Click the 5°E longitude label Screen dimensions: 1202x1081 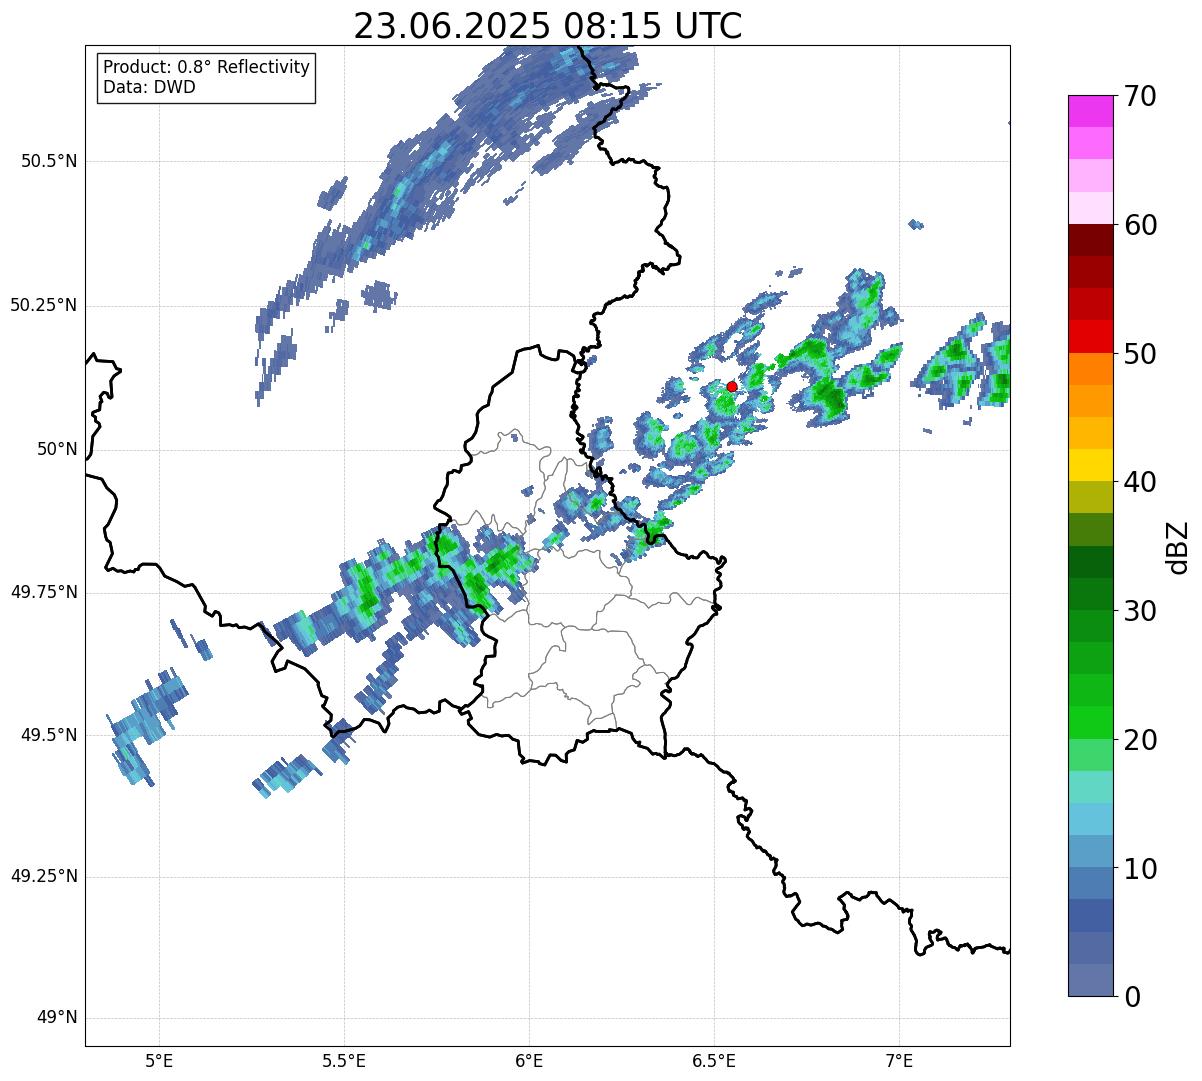click(x=159, y=1060)
